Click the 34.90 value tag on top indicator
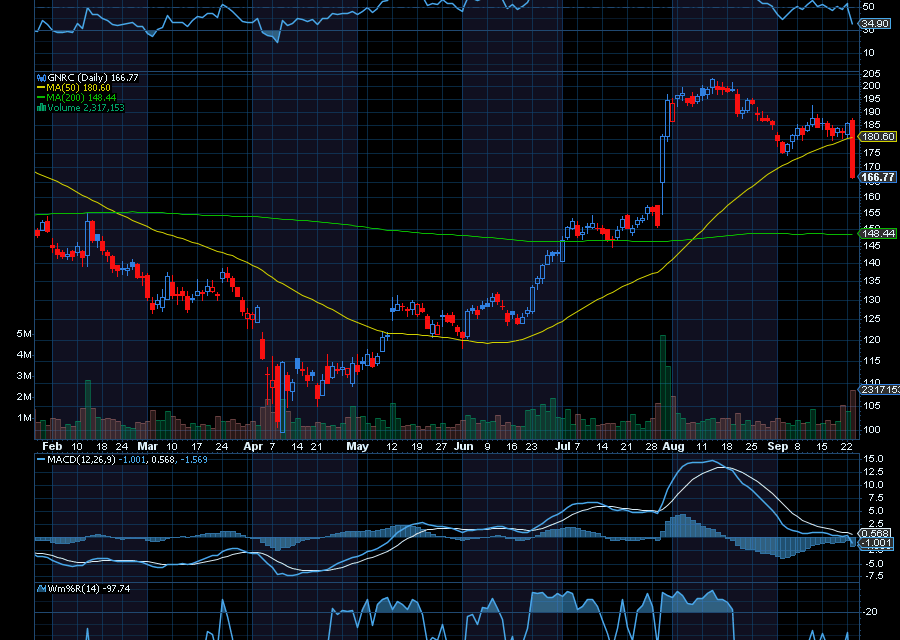The height and width of the screenshot is (640, 900). [875, 24]
